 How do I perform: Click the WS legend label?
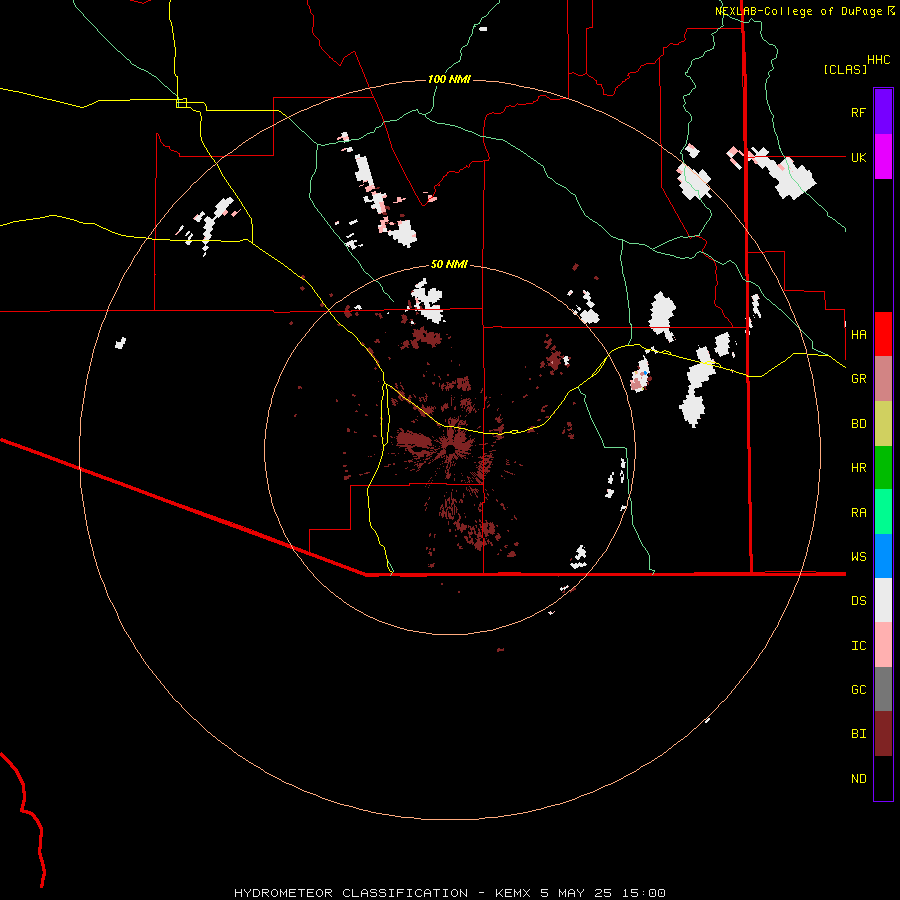[858, 556]
